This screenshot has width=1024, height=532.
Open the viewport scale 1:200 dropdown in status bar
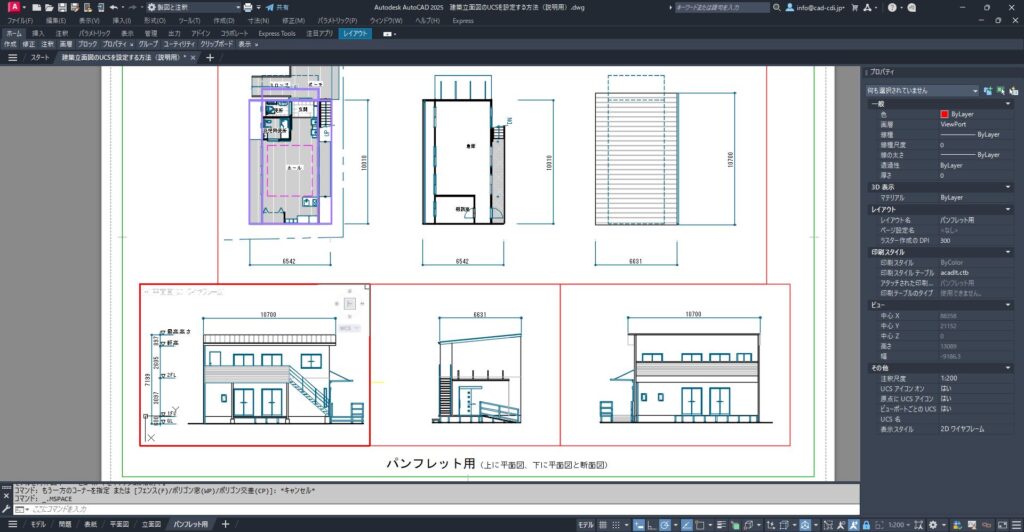click(x=899, y=525)
